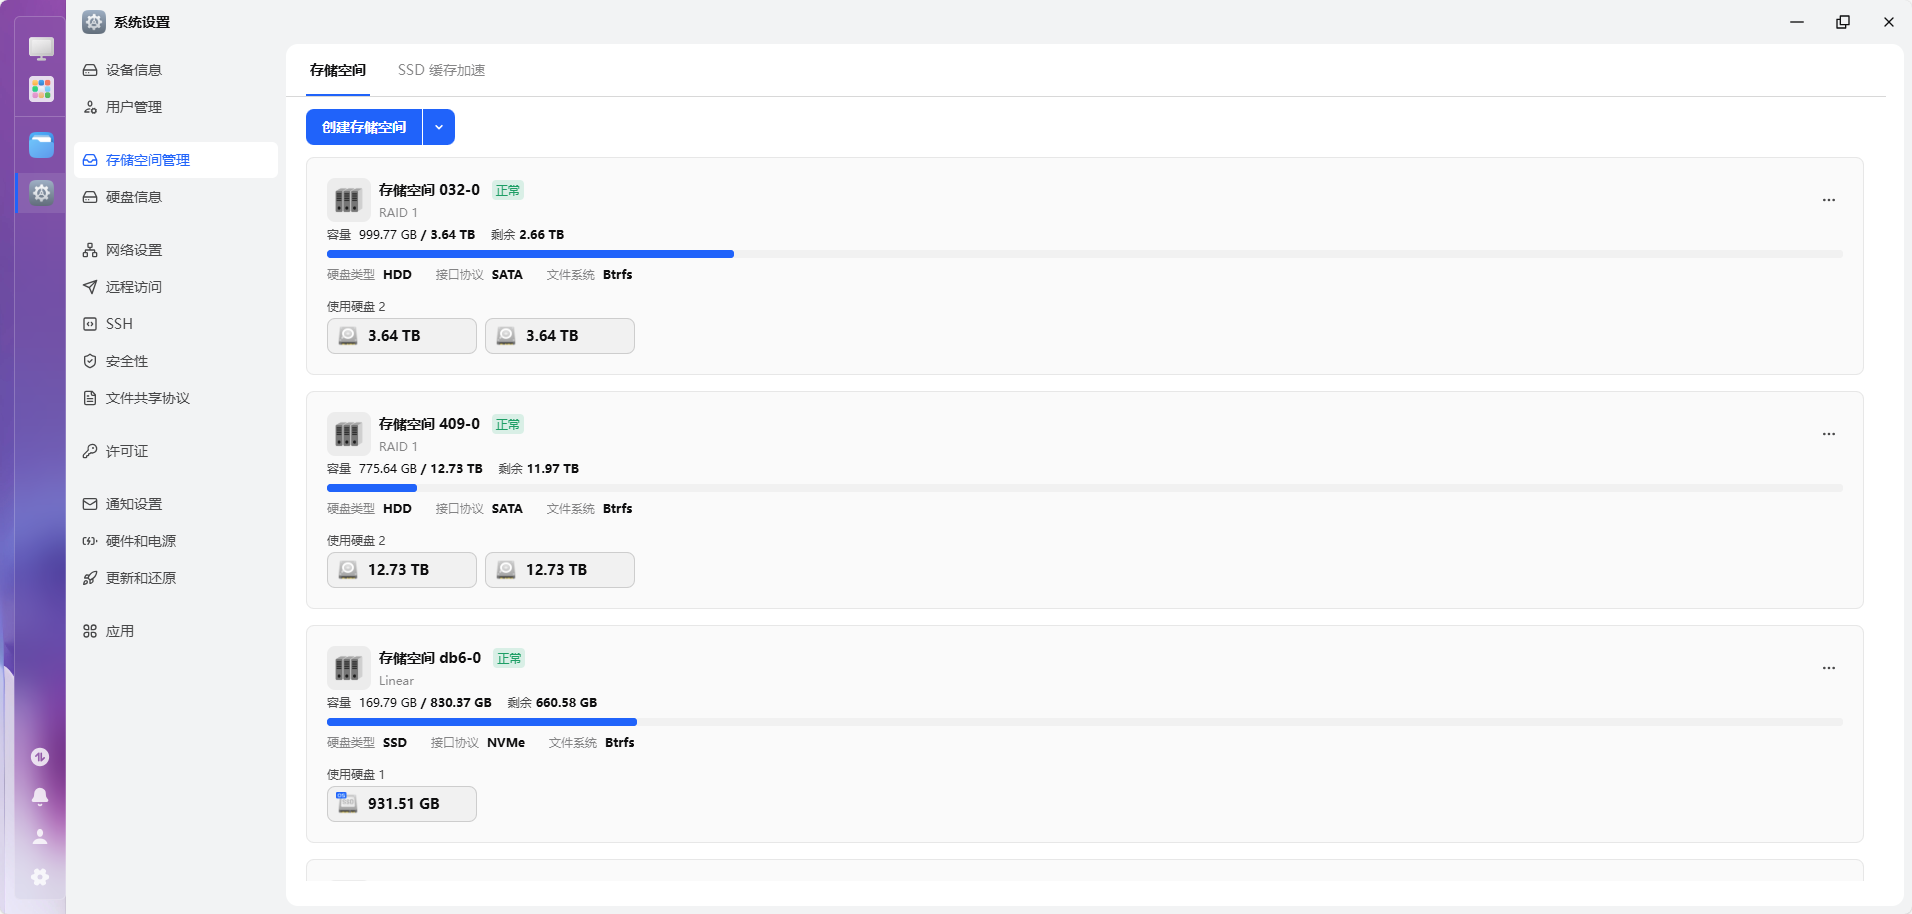Click the bottom gear icon in dock
Screen dimensions: 1912x914
[40, 877]
